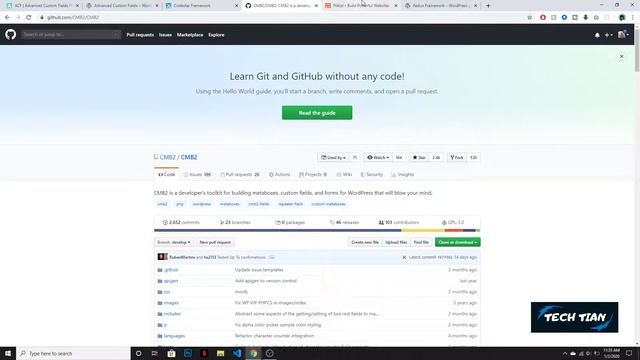View the 46 releases
The image size is (640, 360).
344,222
